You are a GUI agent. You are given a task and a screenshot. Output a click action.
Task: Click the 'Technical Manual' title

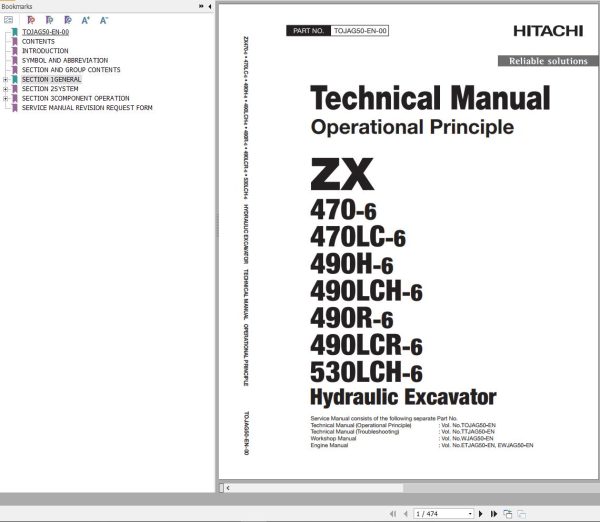tap(430, 98)
